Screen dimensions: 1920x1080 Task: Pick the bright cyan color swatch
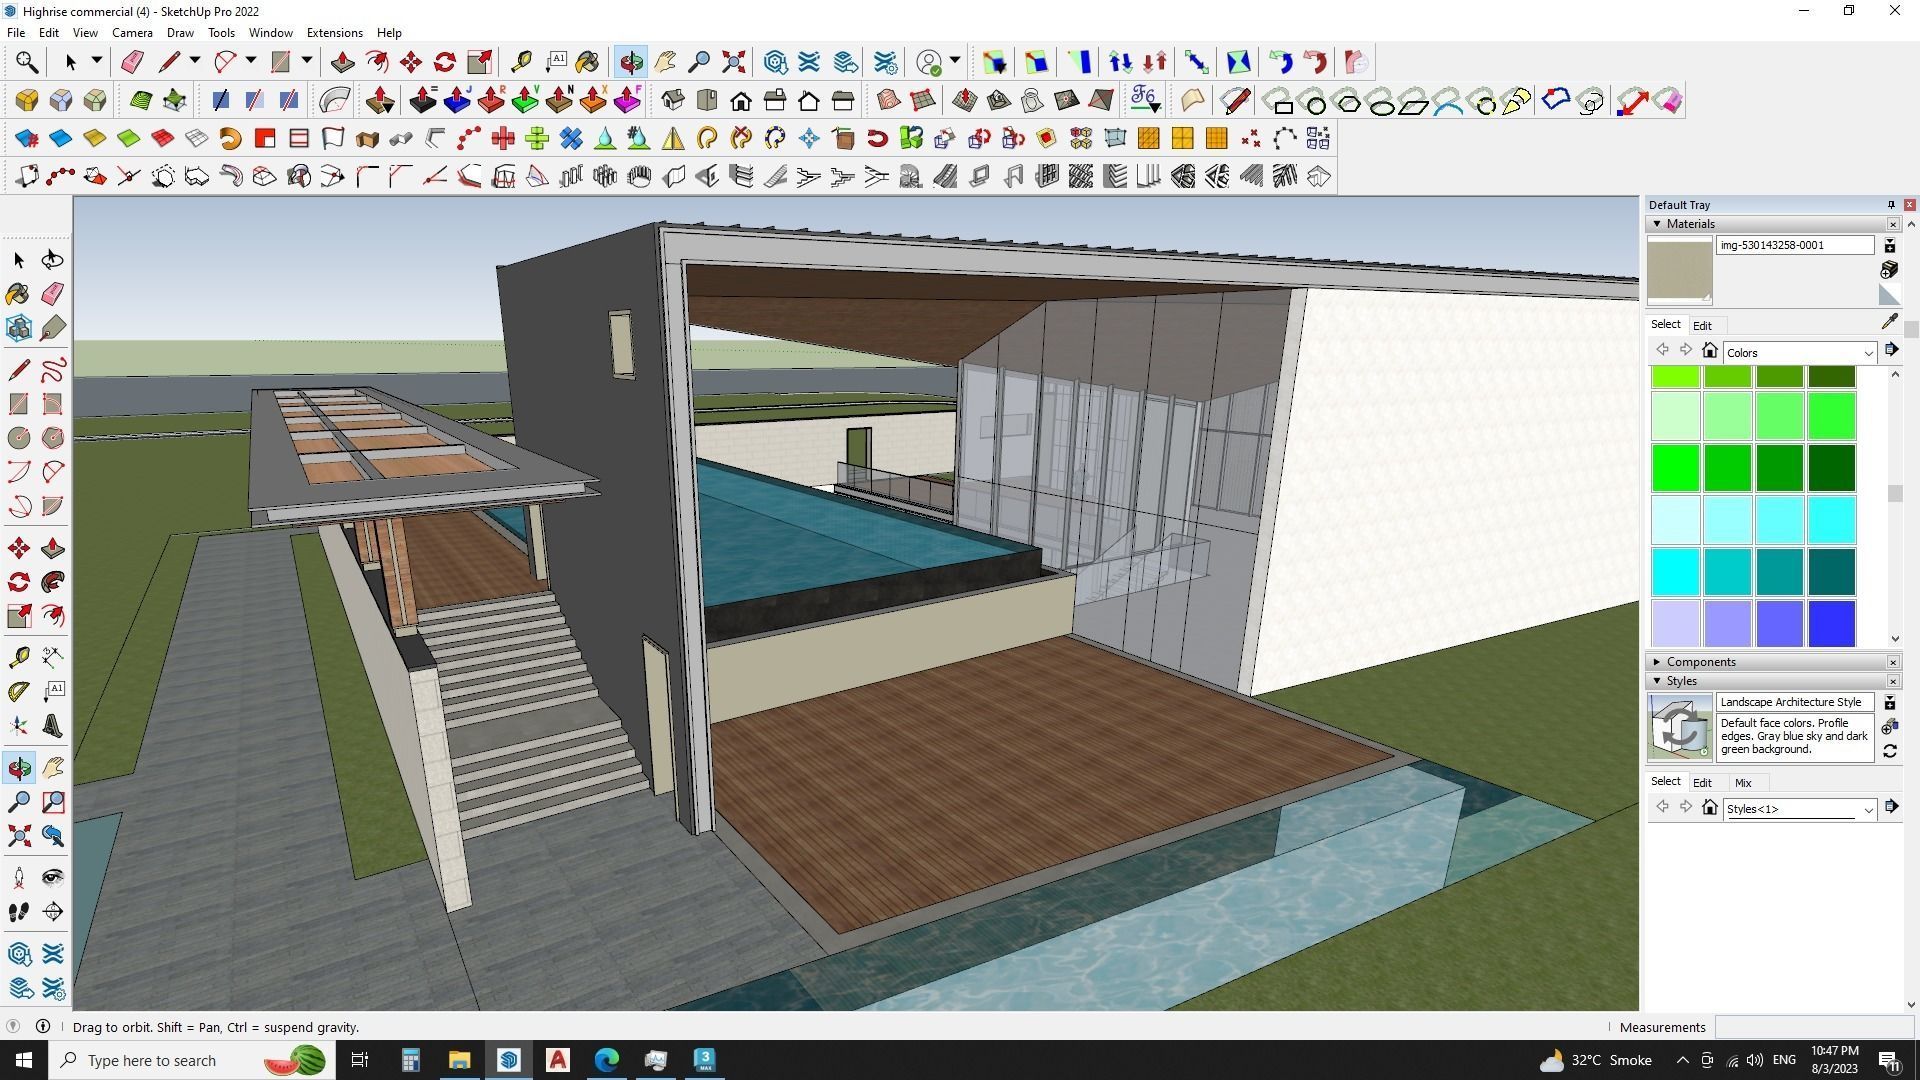coord(1676,571)
